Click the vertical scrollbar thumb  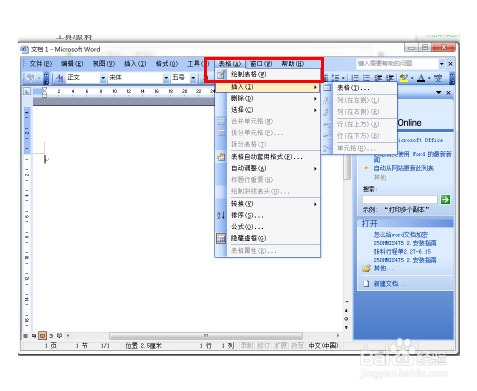[x=347, y=168]
